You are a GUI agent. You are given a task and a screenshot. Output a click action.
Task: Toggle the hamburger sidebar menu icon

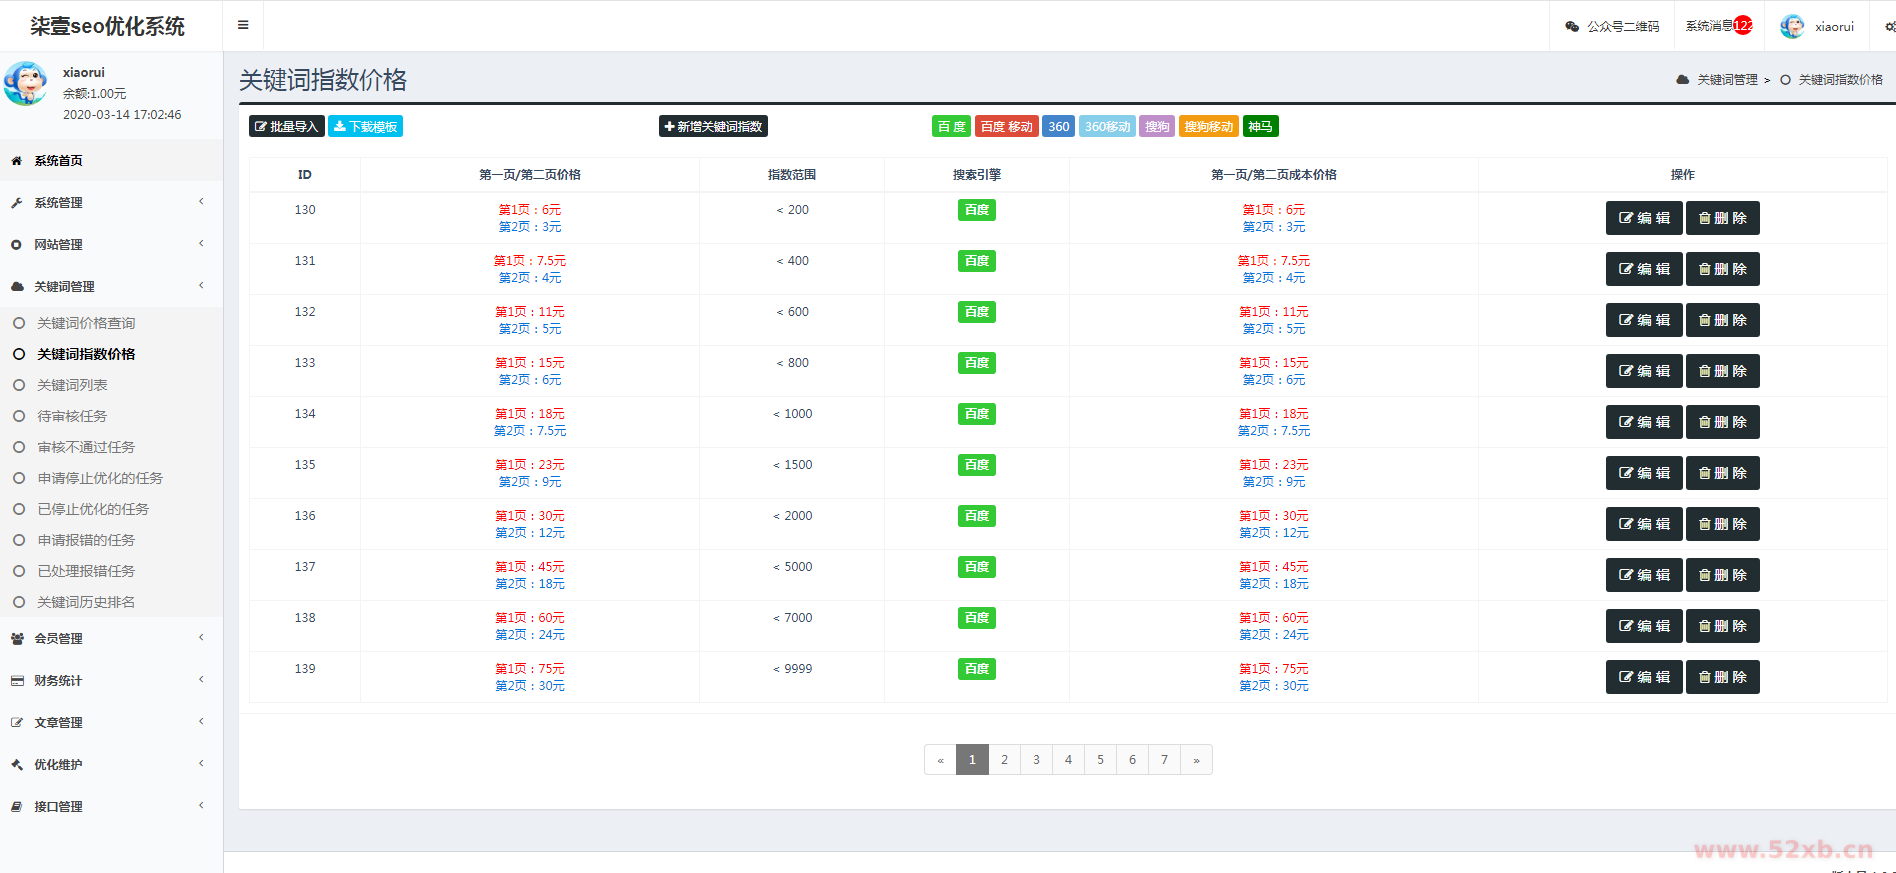pyautogui.click(x=243, y=25)
